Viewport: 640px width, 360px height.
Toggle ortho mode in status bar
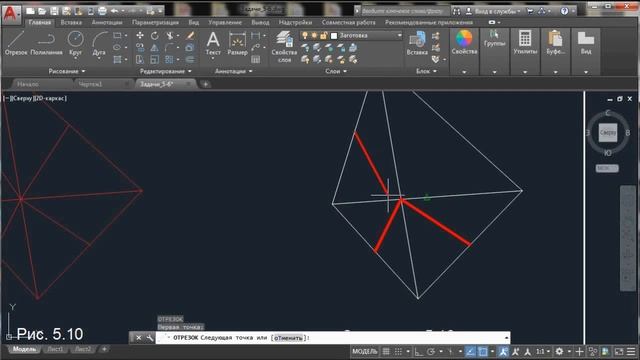point(418,351)
